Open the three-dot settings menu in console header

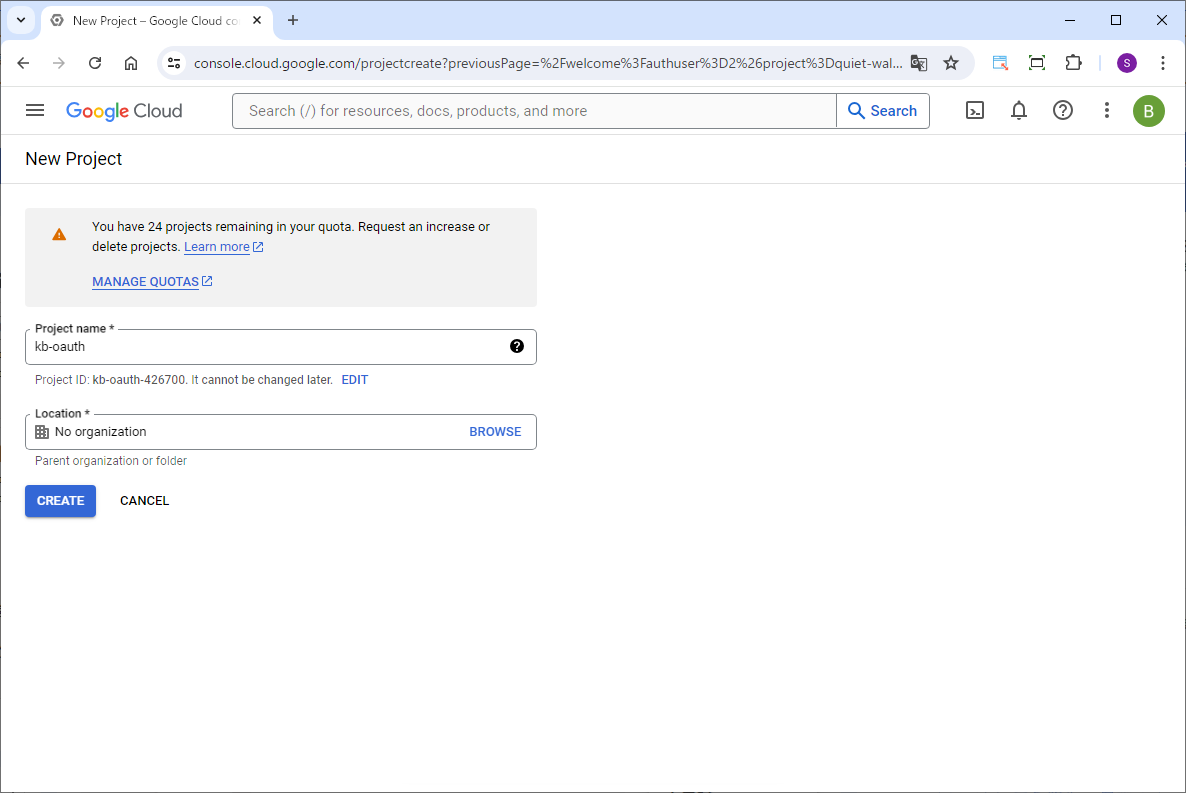coord(1107,111)
